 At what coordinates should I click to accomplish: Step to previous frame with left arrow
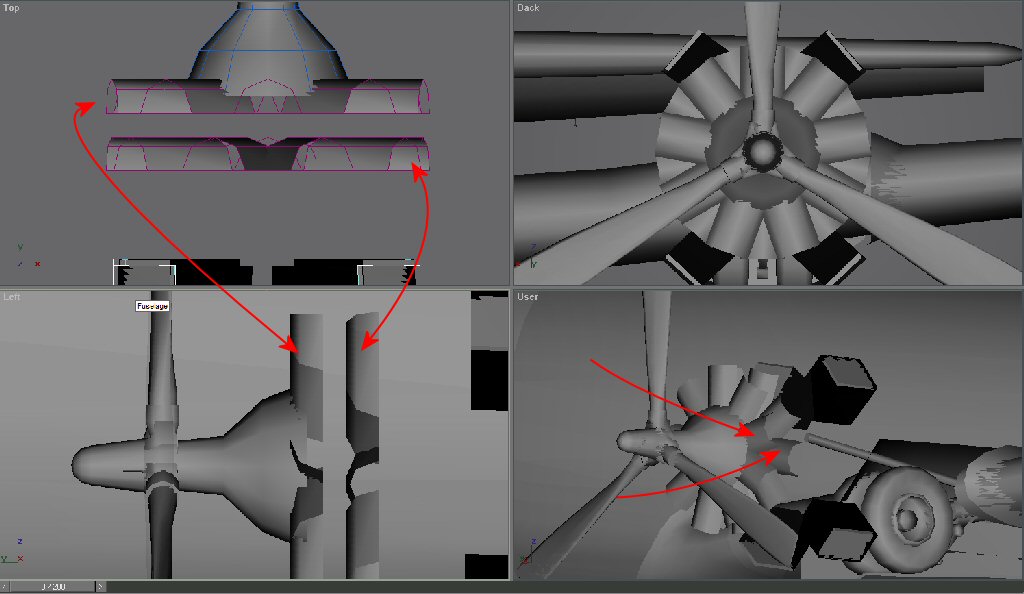[x=5, y=587]
